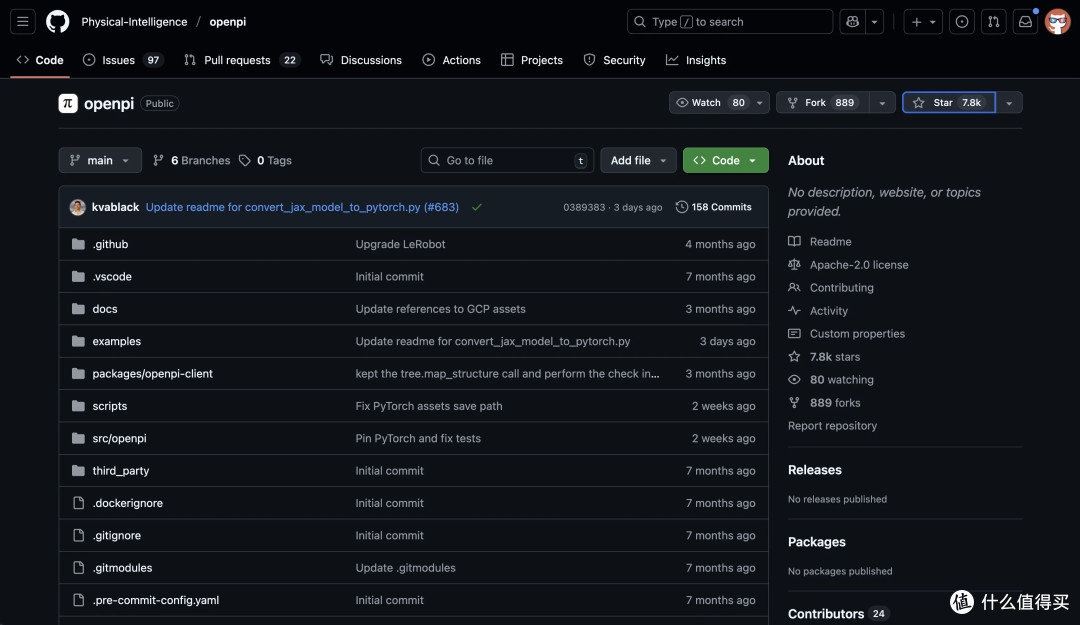Star the openpi repository
Screen dimensions: 1080x625
tap(948, 103)
